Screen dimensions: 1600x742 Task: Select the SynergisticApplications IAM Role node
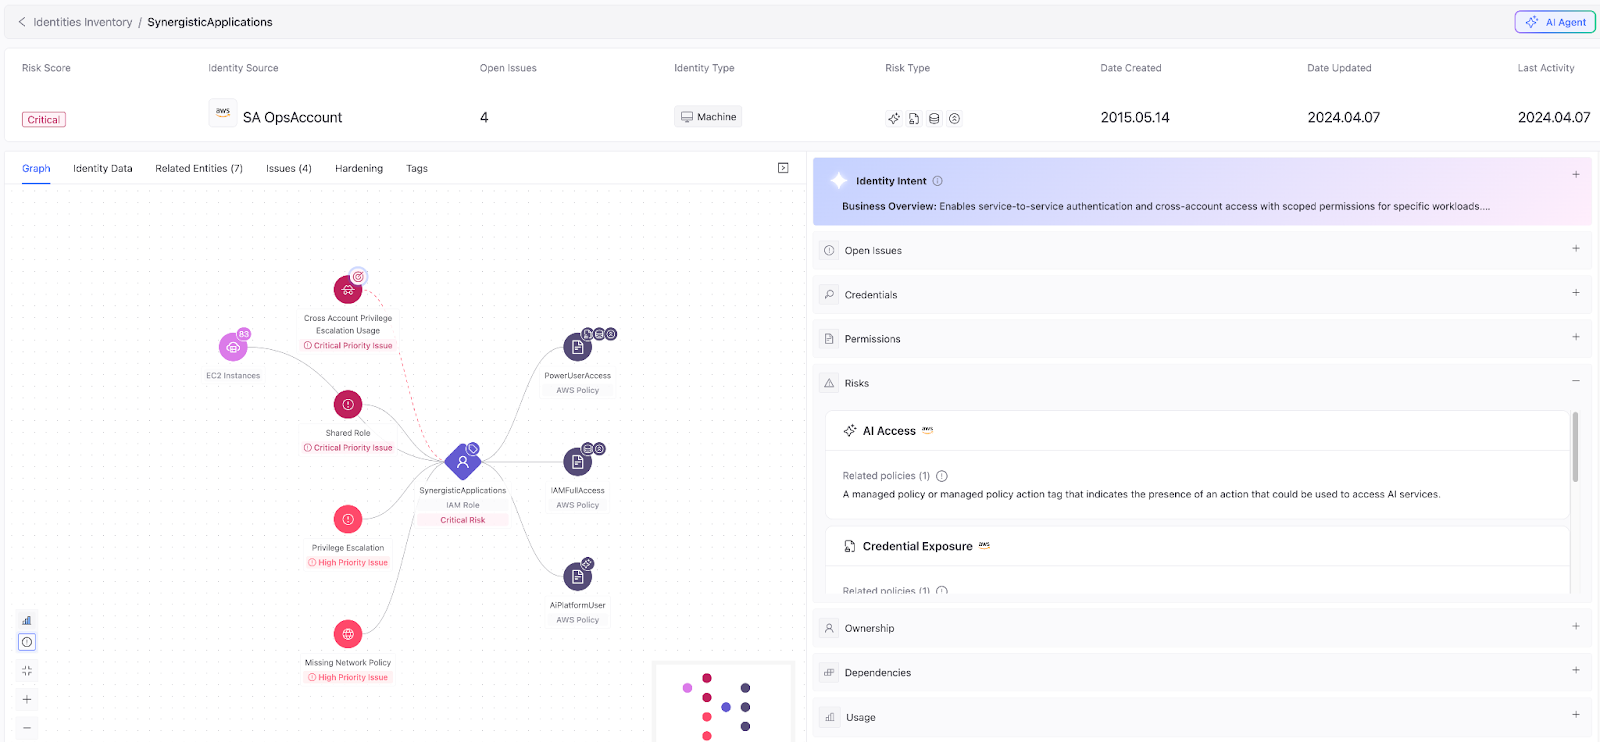(462, 462)
